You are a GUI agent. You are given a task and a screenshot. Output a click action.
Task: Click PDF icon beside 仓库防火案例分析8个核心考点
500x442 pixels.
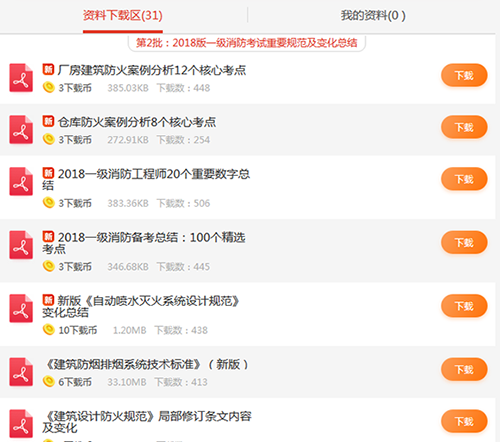(x=21, y=130)
